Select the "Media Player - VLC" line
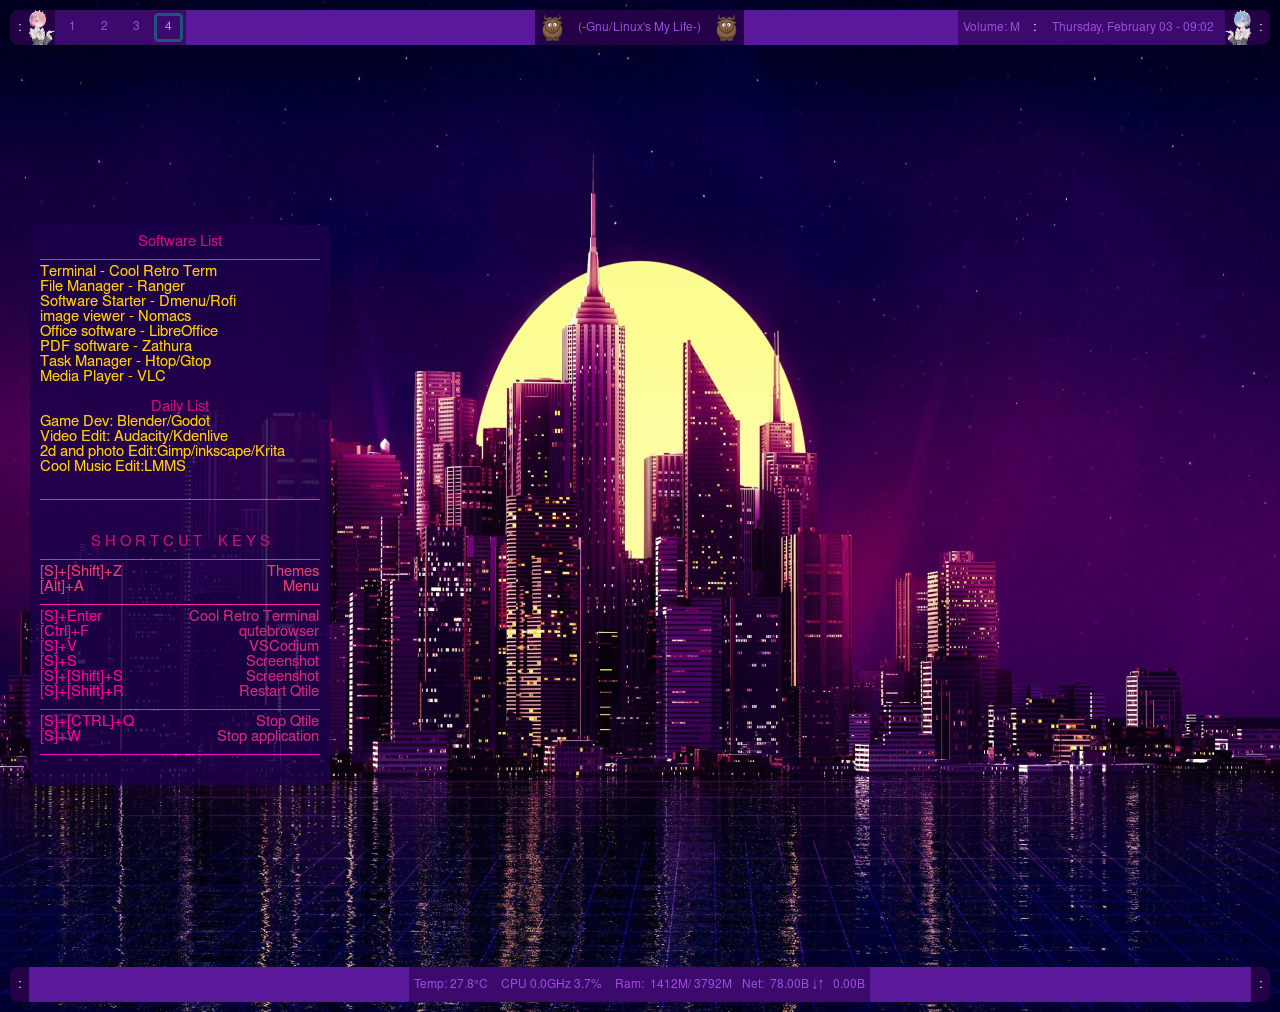1280x1012 pixels. 103,376
